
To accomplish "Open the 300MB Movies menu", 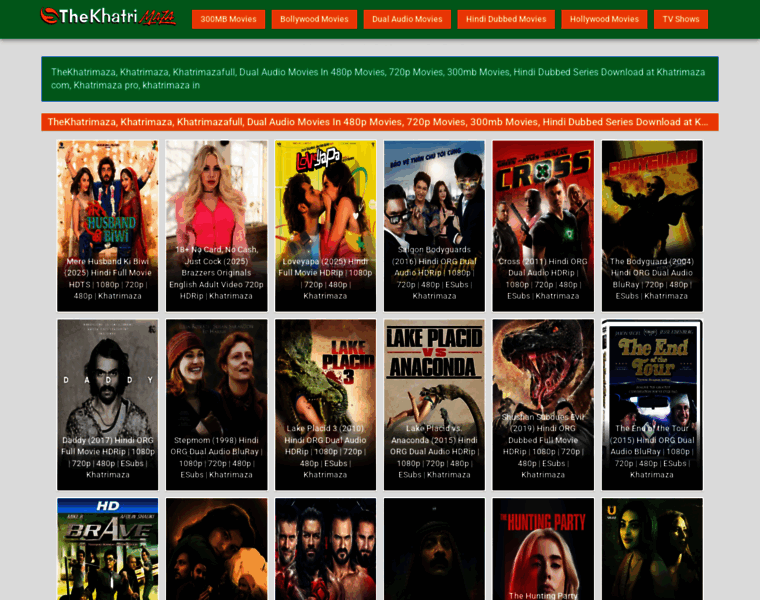I will point(228,19).
